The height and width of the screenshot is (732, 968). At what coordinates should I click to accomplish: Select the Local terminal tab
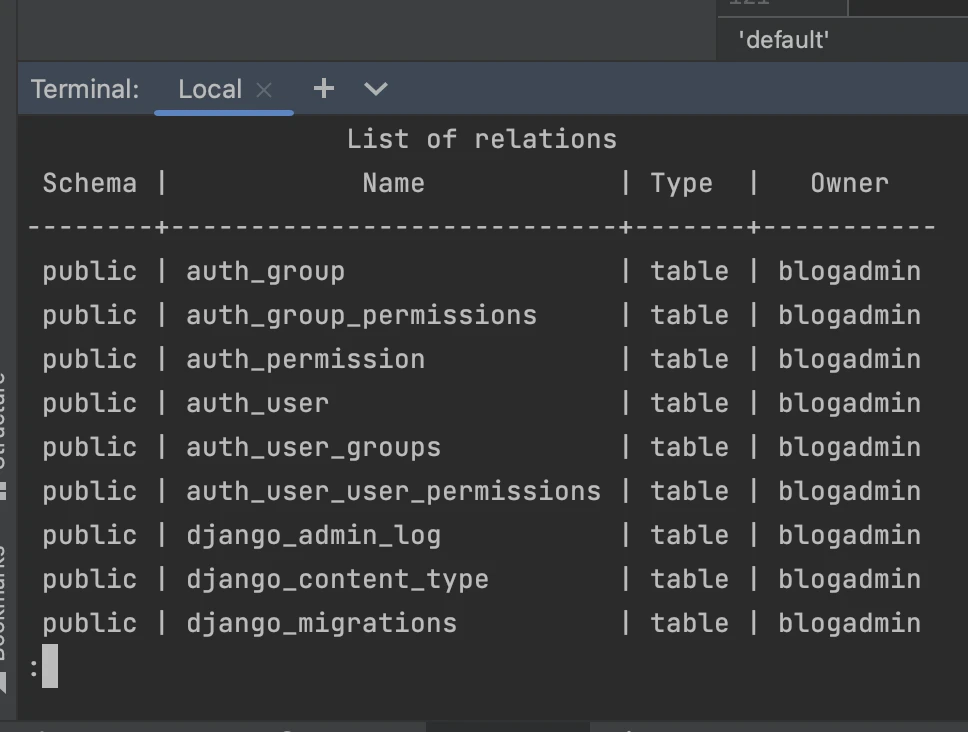(x=210, y=89)
